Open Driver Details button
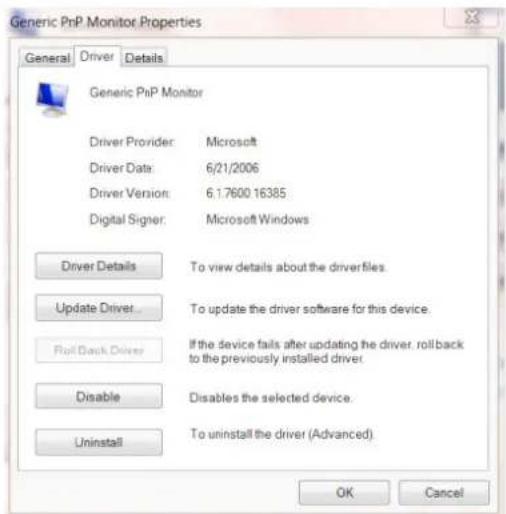Viewport: 506px width, 514px height. coord(99,266)
